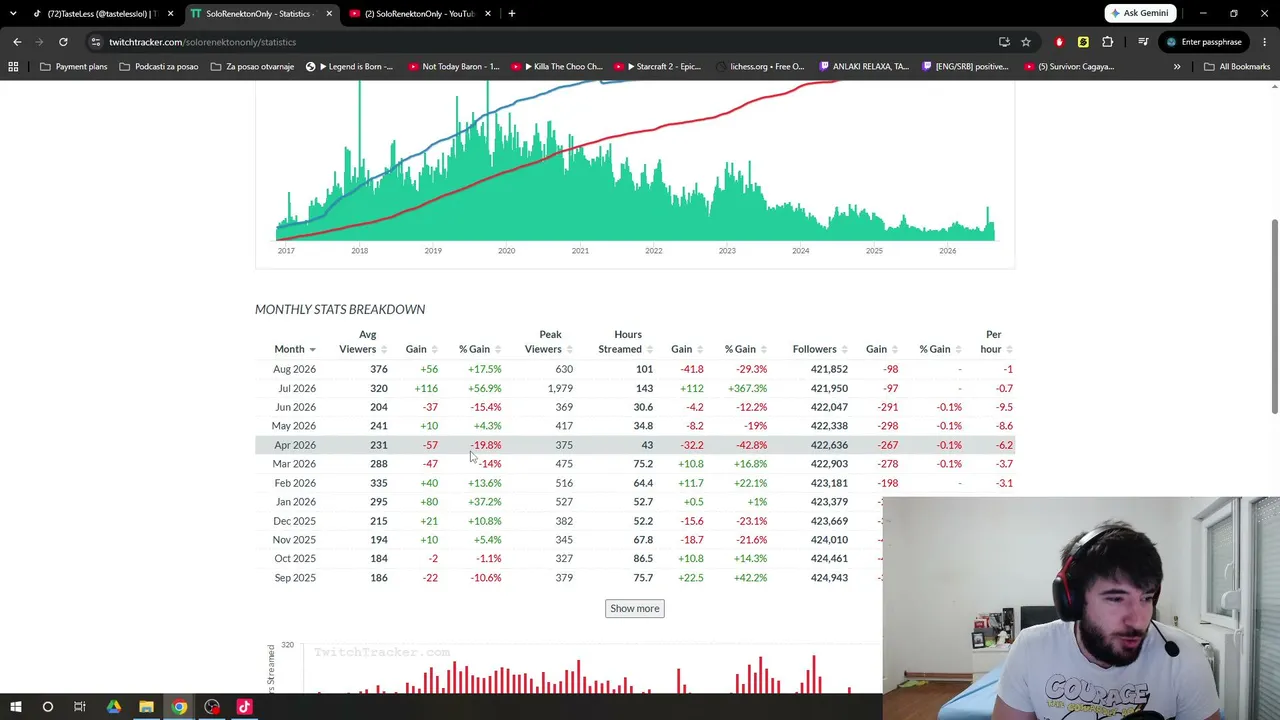Screen dimensions: 1280x720
Task: Close the SoloRenektonOnly Statistics tab
Action: pos(329,14)
